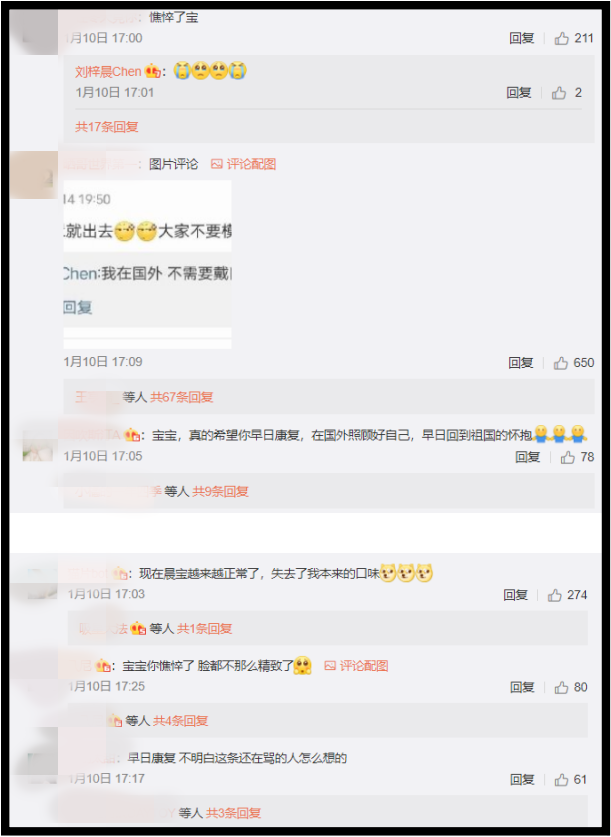This screenshot has height=837, width=611.
Task: Open 共3条回复 at the bottom
Action: tap(233, 813)
